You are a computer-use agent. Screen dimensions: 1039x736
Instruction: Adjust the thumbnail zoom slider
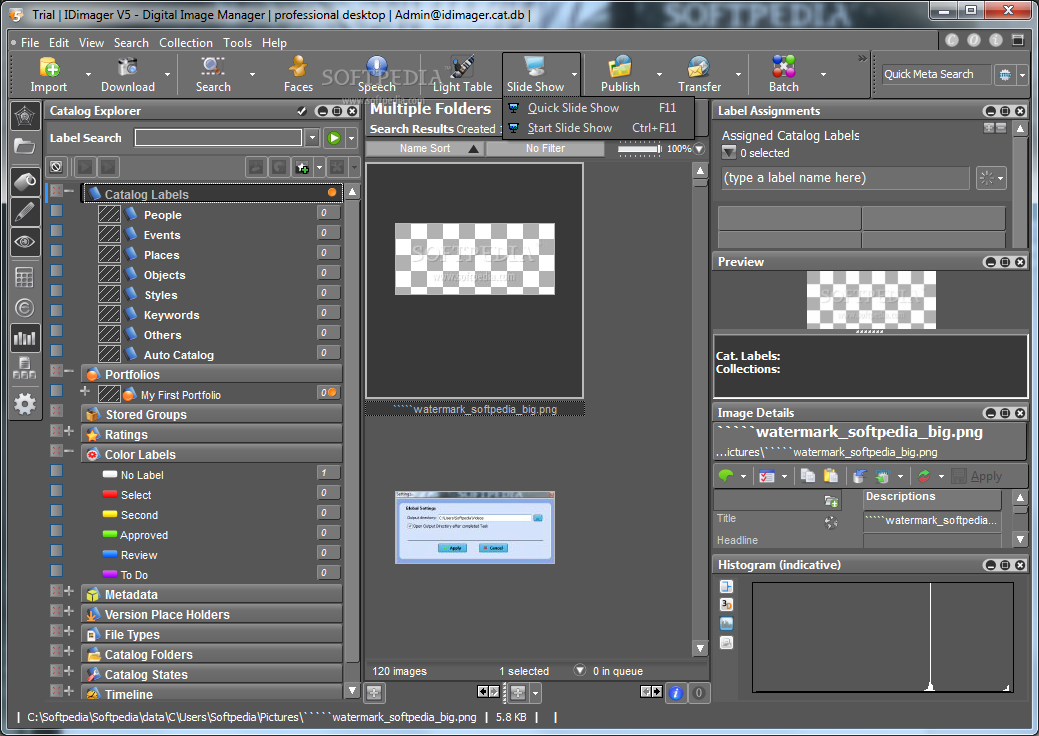[x=639, y=149]
